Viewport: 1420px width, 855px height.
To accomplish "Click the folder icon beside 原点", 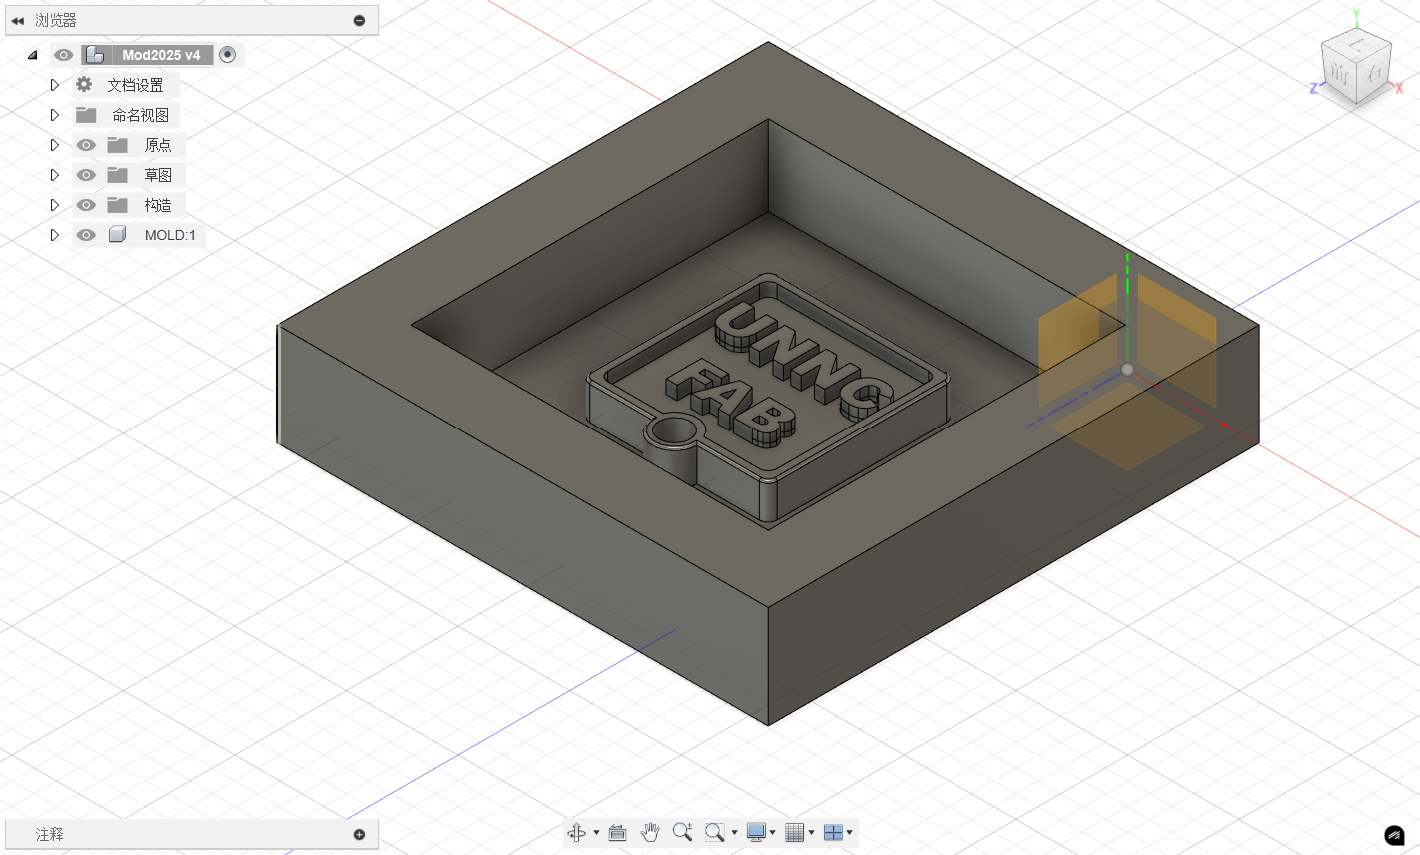I will click(118, 145).
